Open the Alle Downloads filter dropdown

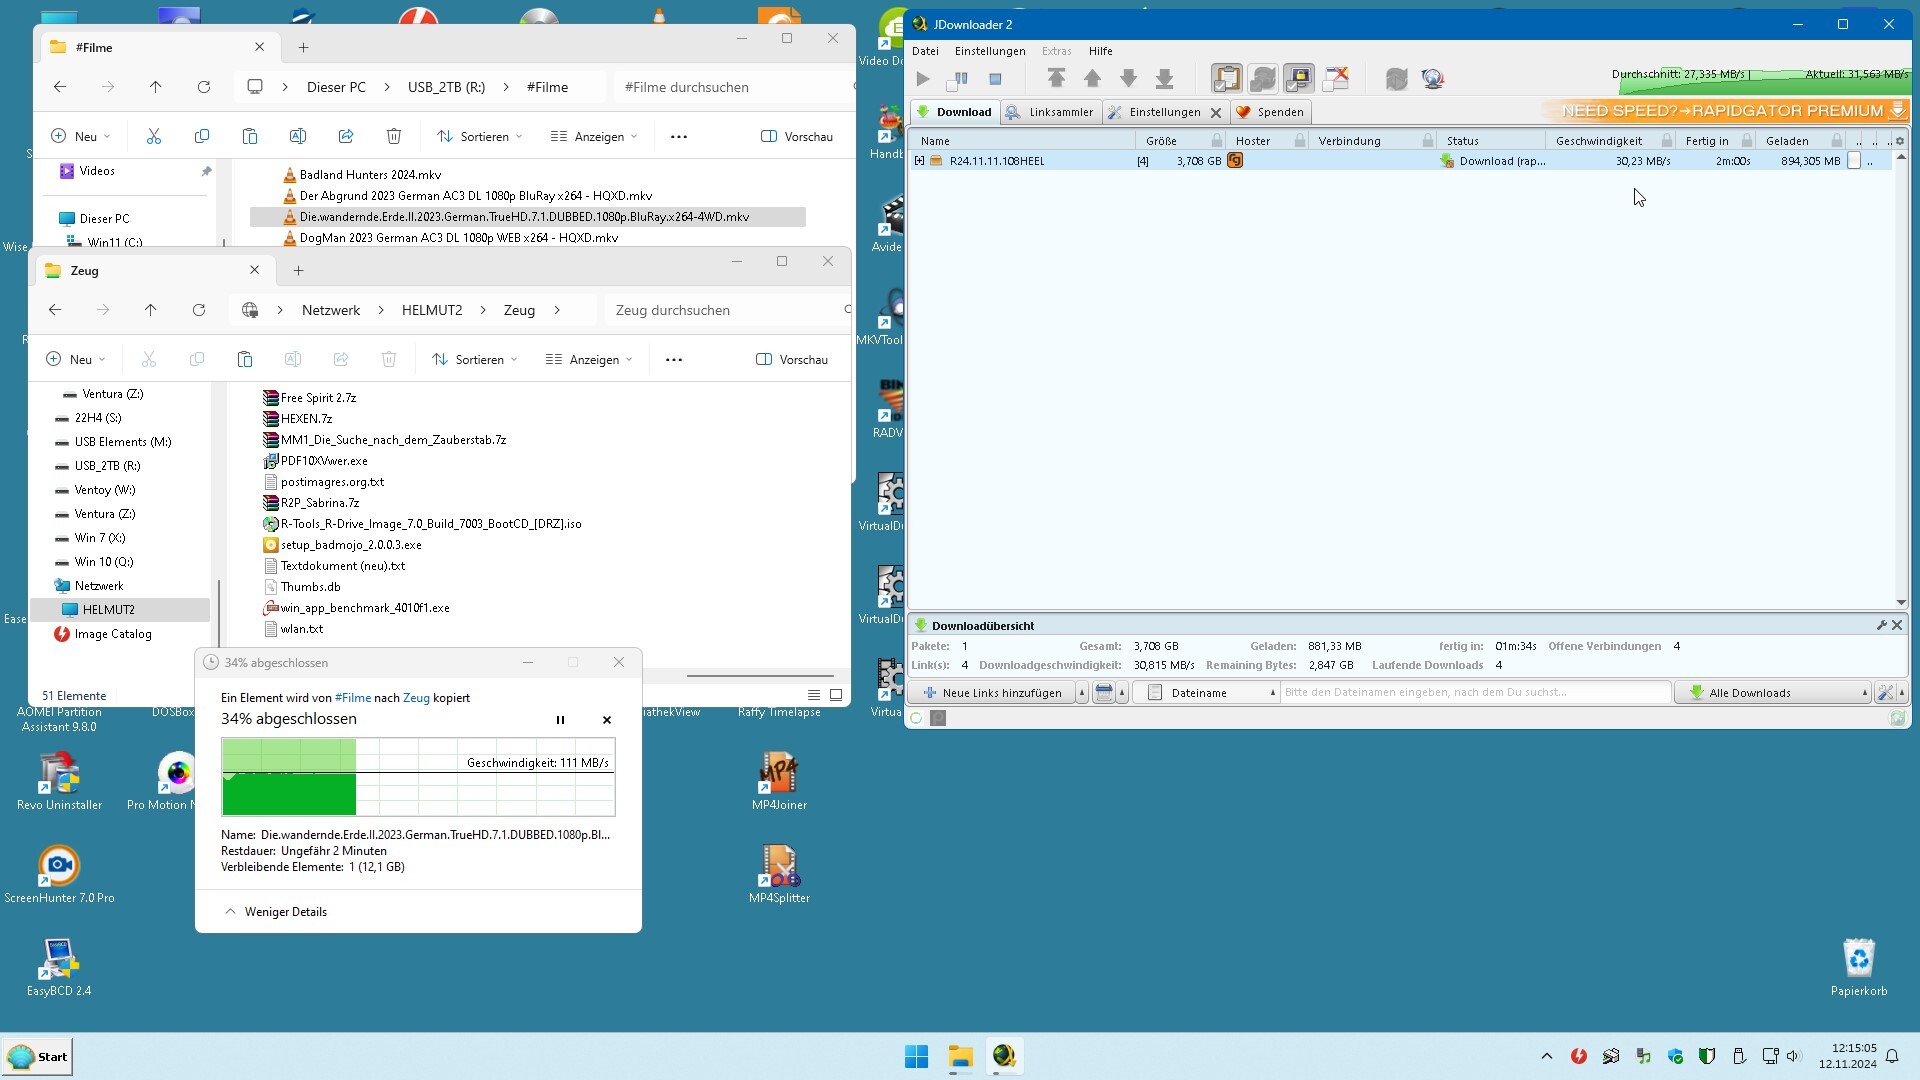1773,692
